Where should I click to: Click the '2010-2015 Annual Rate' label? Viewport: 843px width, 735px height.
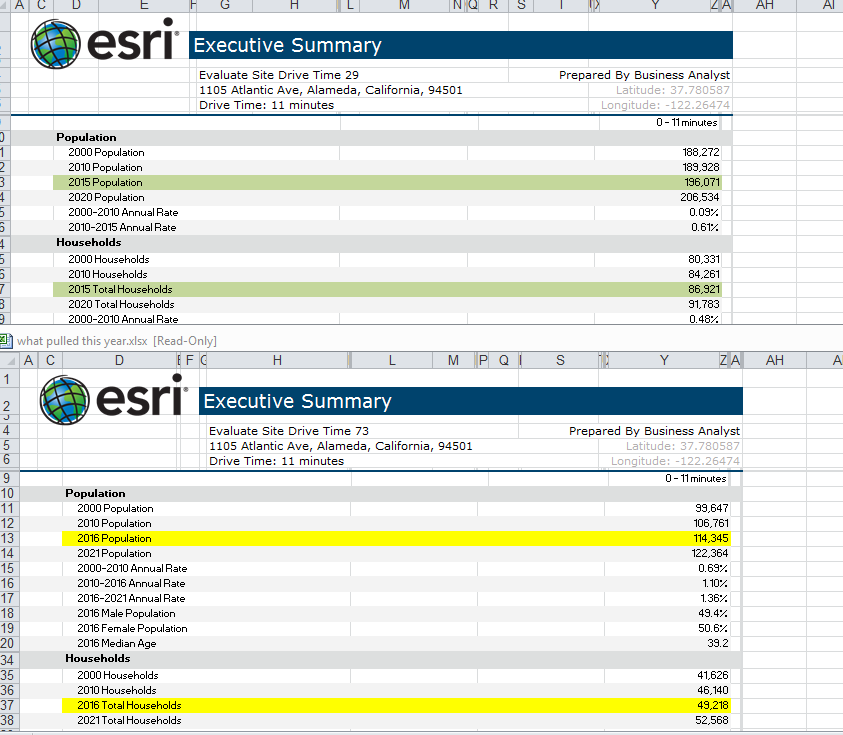pyautogui.click(x=122, y=227)
